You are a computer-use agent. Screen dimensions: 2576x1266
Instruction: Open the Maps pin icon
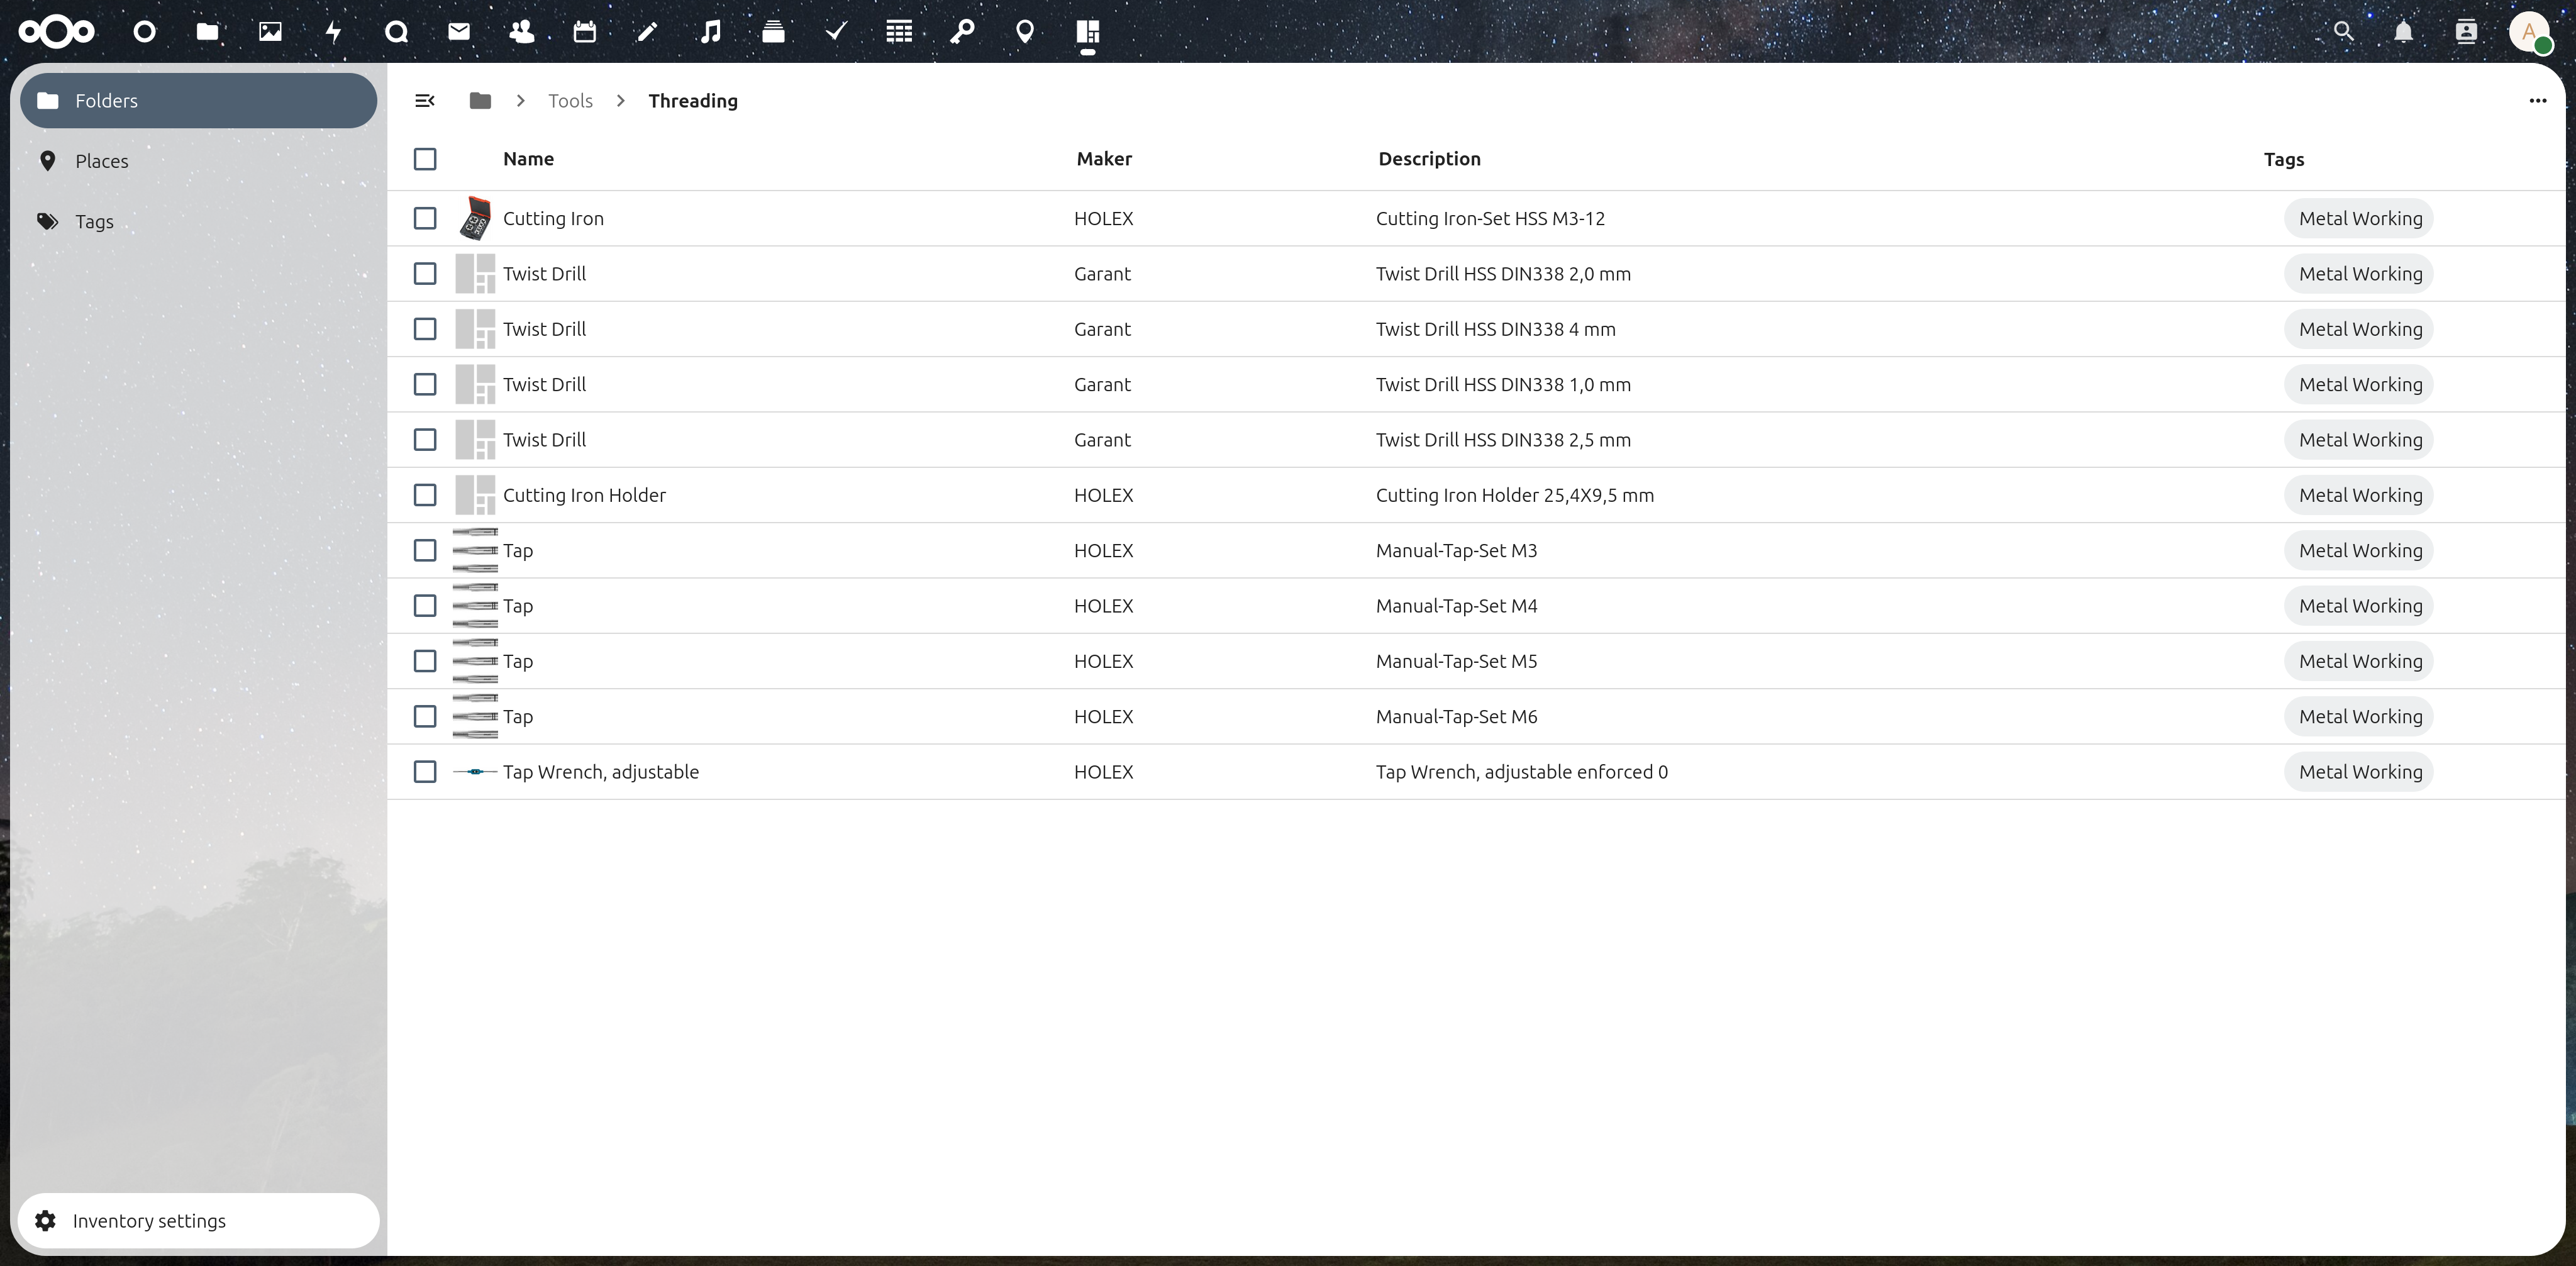1025,32
